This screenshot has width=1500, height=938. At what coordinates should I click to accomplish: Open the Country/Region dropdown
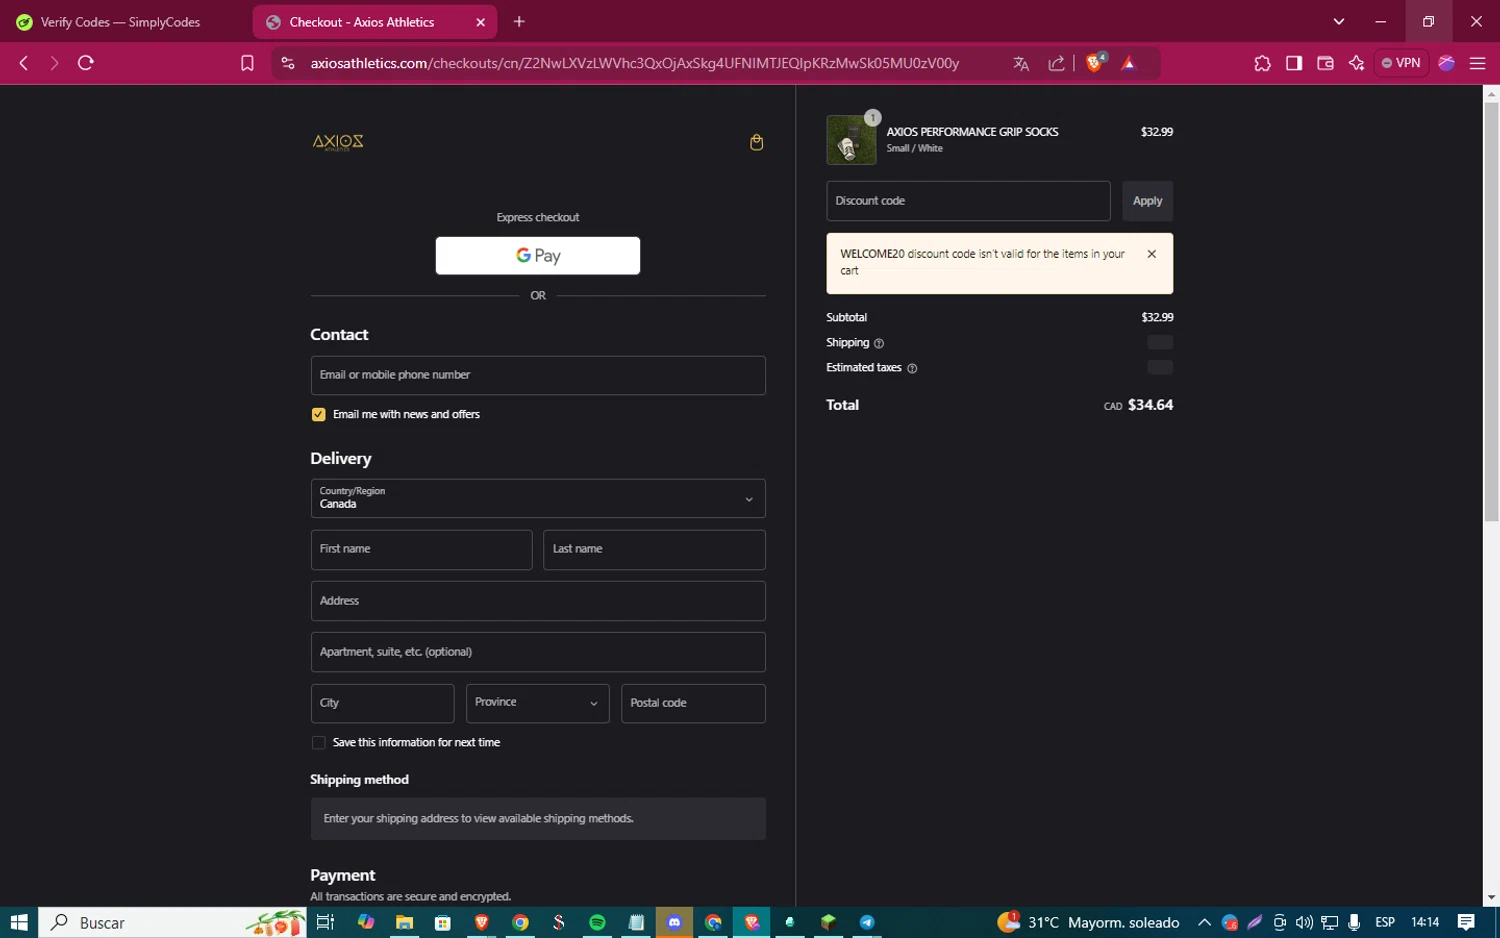point(538,499)
